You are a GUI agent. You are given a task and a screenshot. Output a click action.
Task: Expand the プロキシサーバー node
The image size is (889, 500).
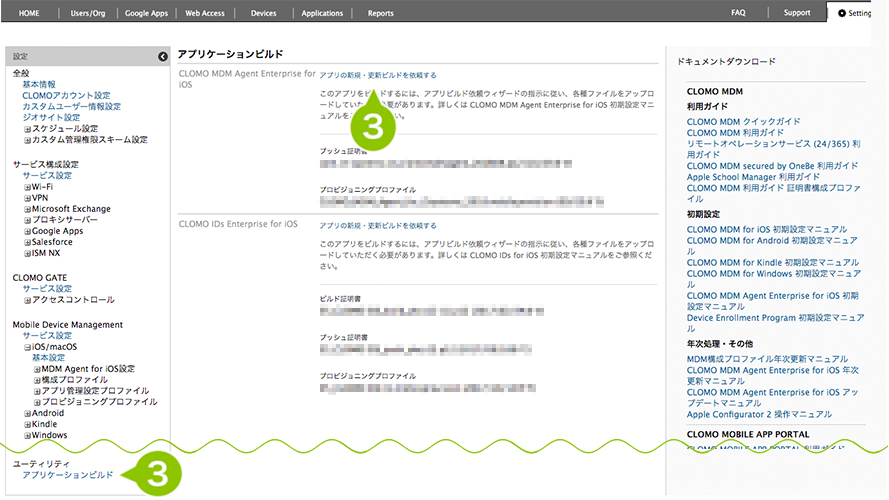[27, 221]
